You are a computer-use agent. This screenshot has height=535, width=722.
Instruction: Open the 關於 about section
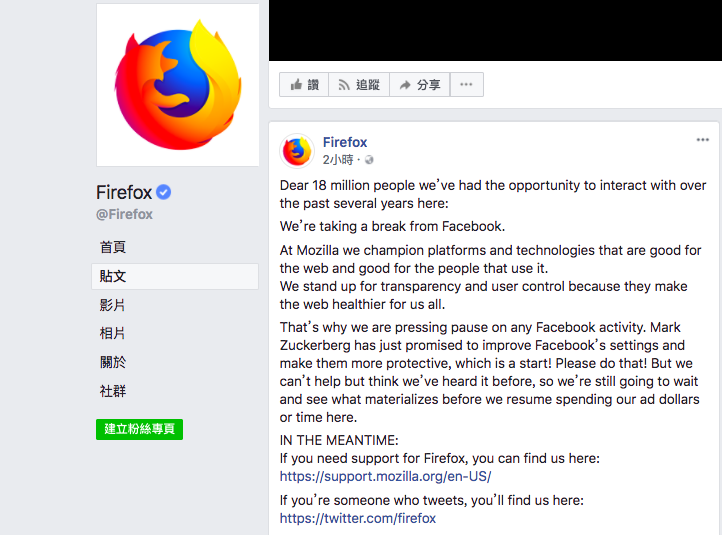113,362
